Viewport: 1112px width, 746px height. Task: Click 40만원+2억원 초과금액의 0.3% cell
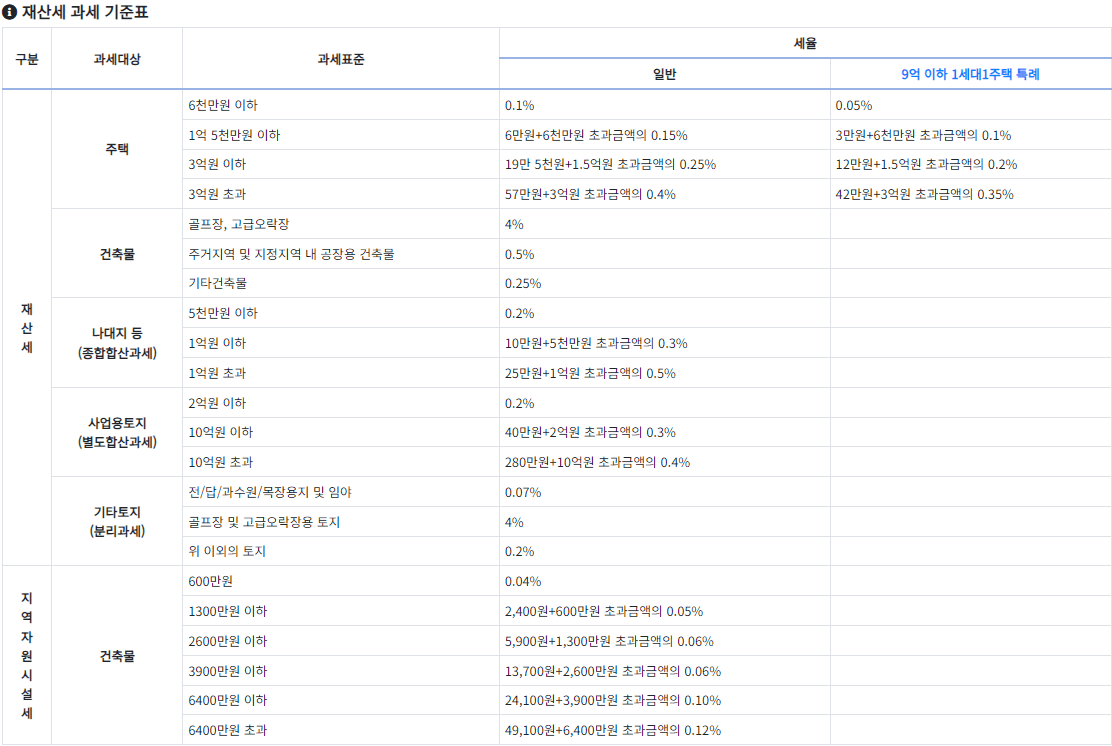click(665, 432)
